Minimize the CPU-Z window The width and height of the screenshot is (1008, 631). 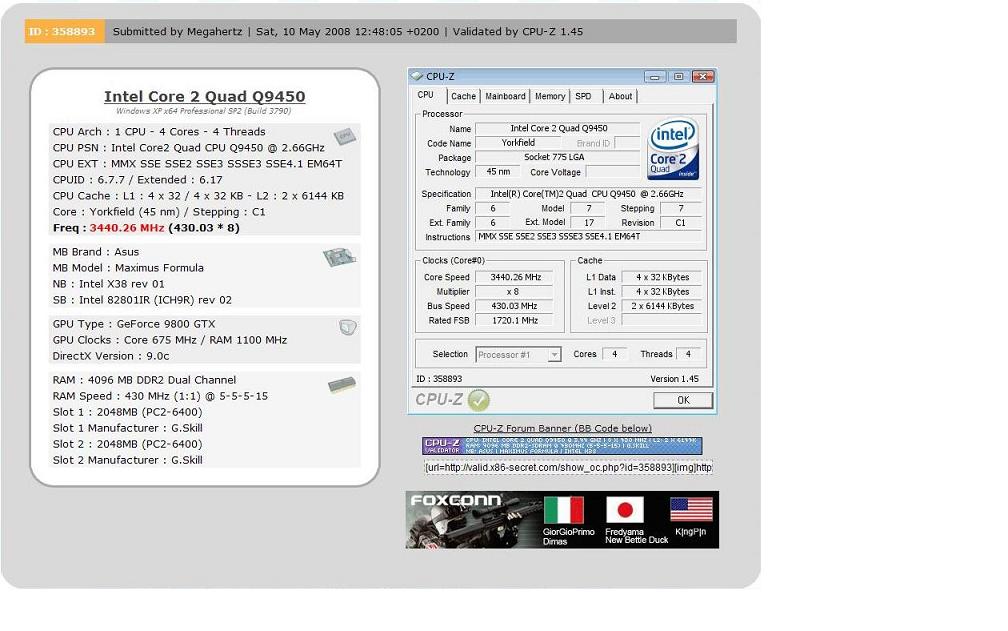[x=654, y=76]
